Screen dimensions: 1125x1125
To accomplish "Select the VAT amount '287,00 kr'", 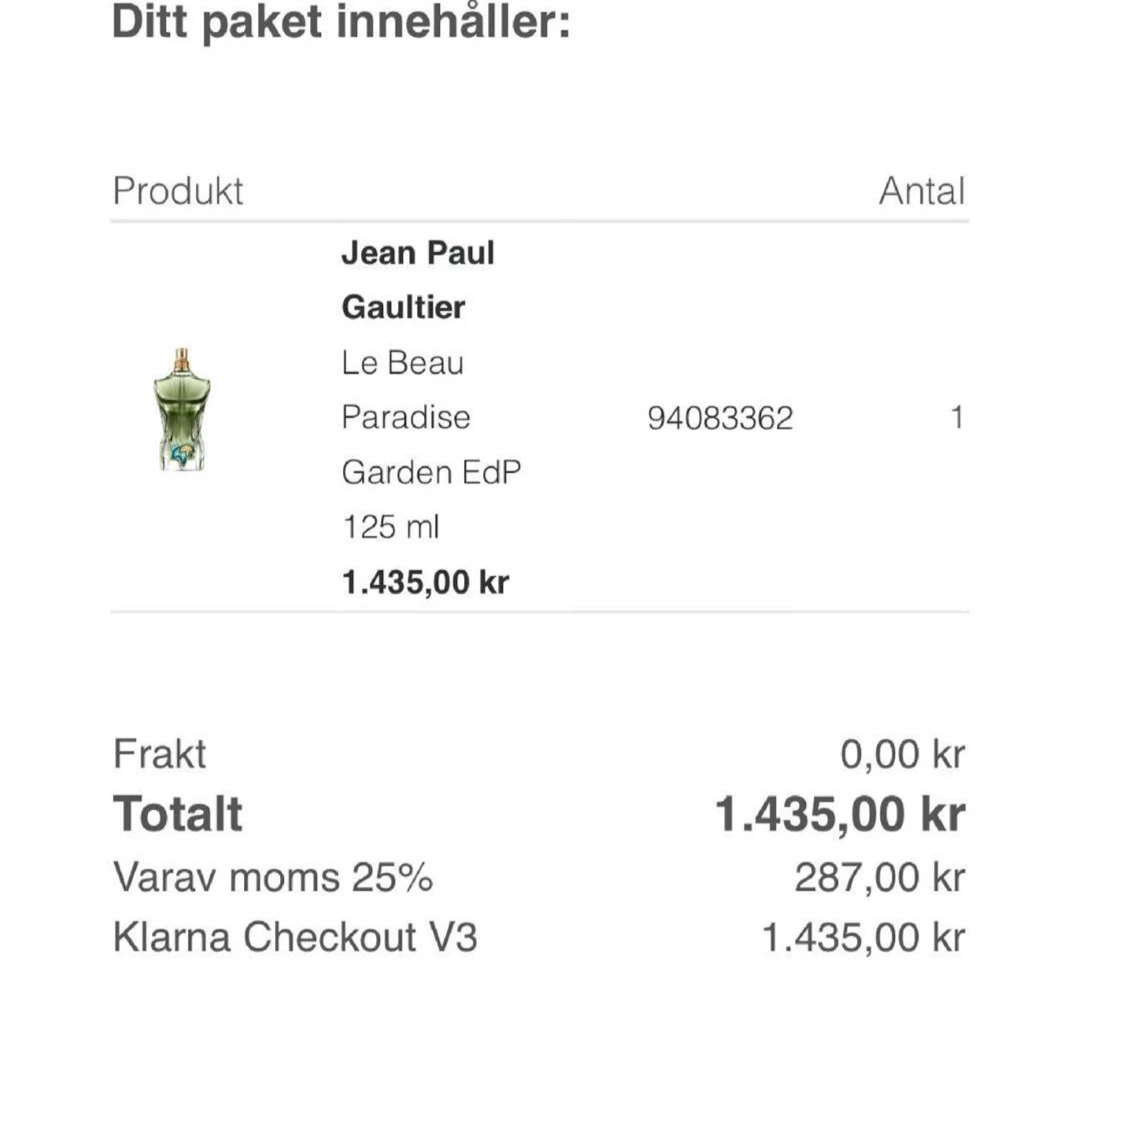I will [x=879, y=877].
